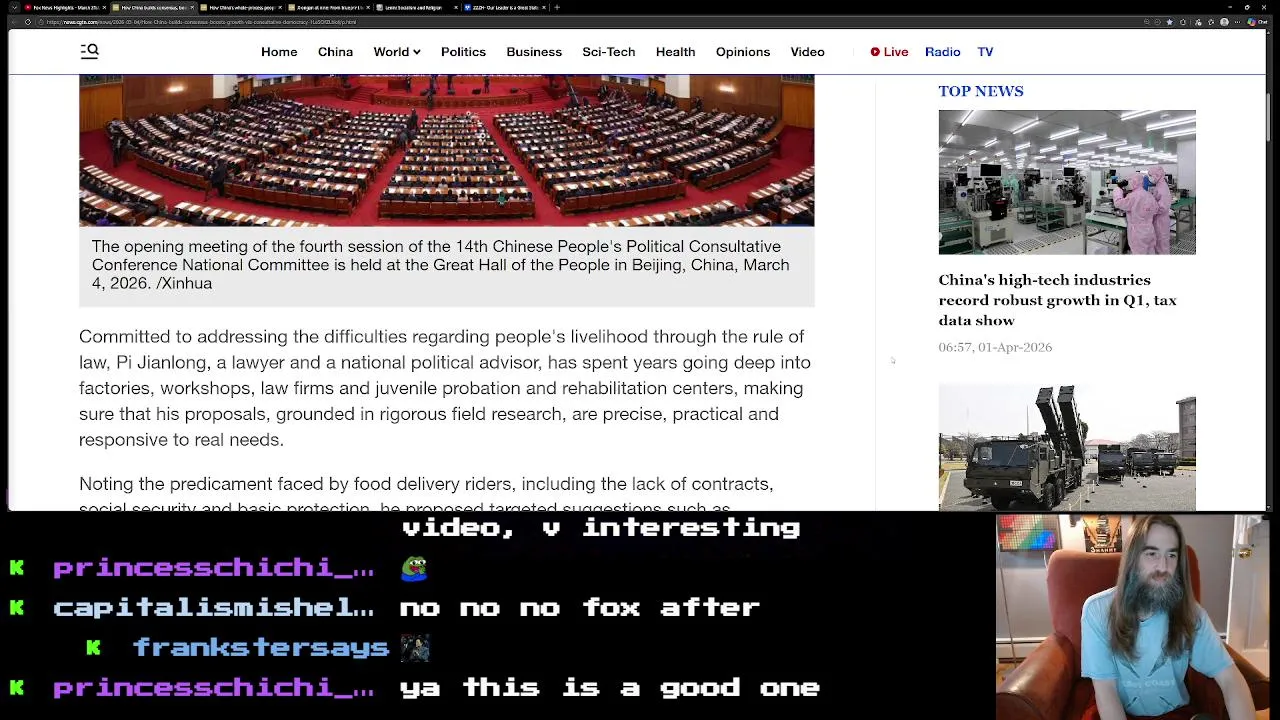Screen dimensions: 1280x720
Task: Expand the World dropdown menu
Action: click(397, 52)
